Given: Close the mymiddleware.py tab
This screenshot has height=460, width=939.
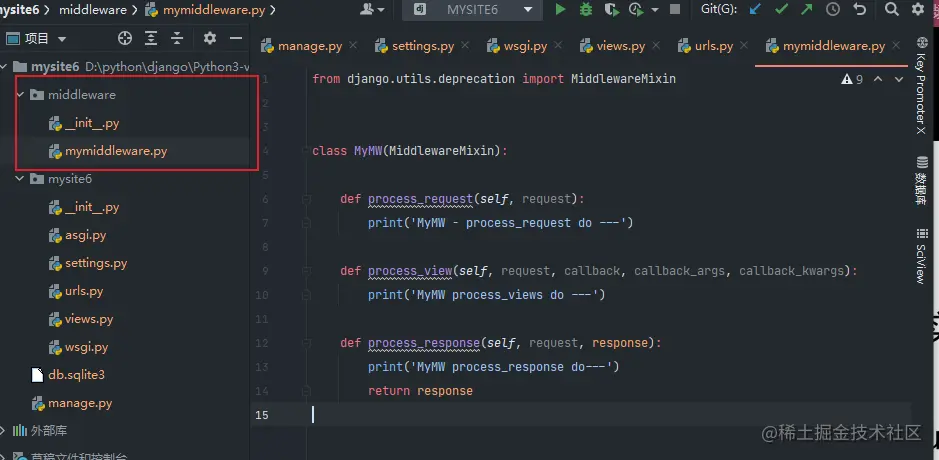Looking at the screenshot, I should [x=896, y=46].
